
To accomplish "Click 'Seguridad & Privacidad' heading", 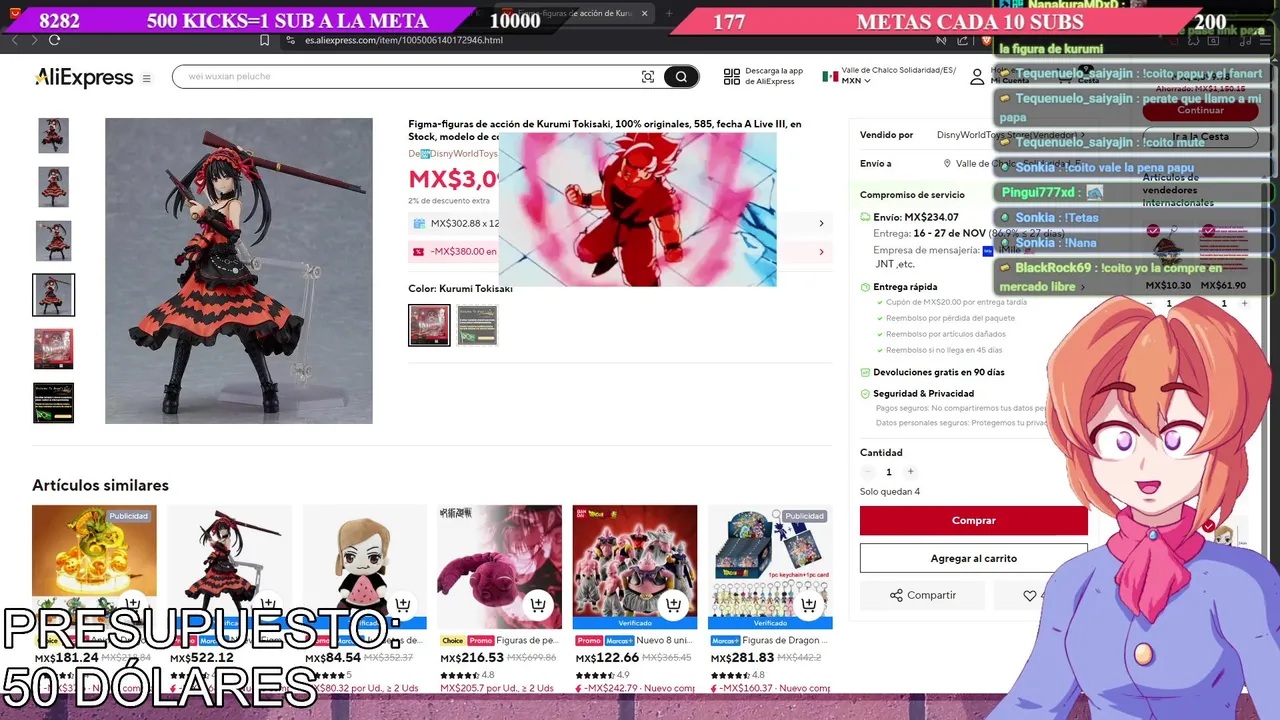I will coord(923,394).
